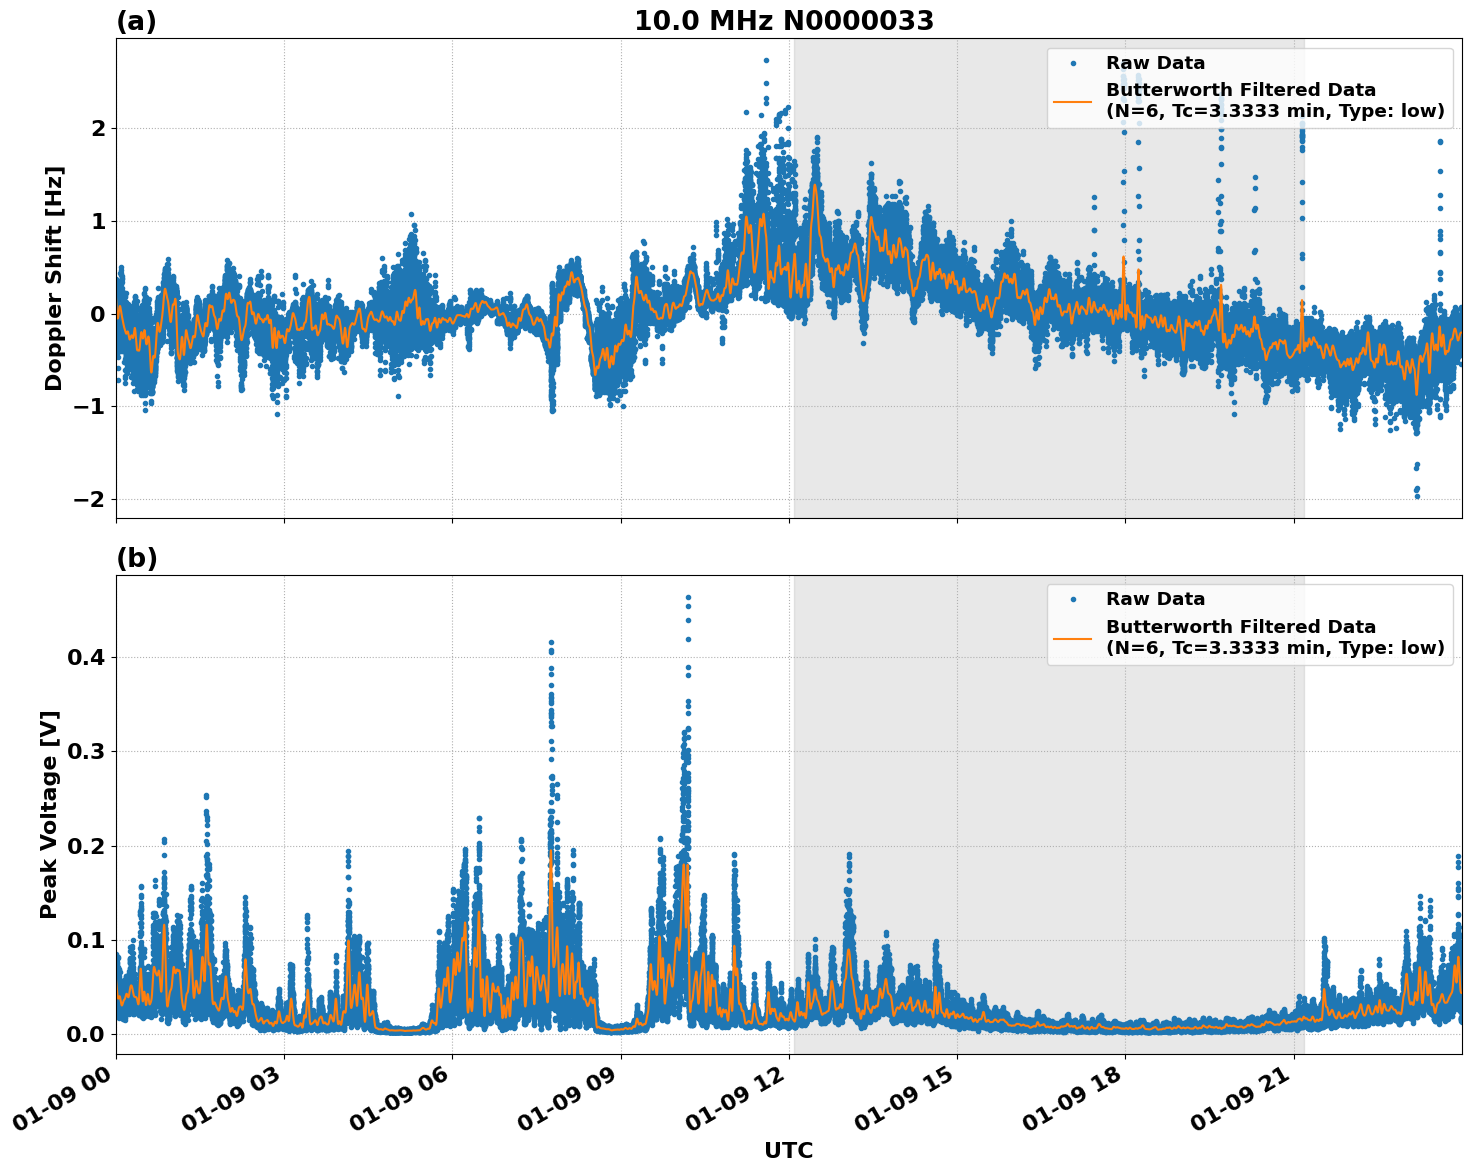Screen dimensions: 1471x1172
Task: Click the highest Doppler Shift outlier point near 01-09 12
Action: [x=764, y=60]
